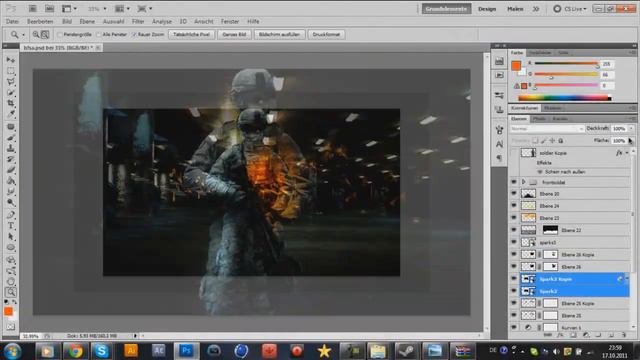The image size is (640, 360).
Task: Open the Bearbeiten menu
Action: 40,22
